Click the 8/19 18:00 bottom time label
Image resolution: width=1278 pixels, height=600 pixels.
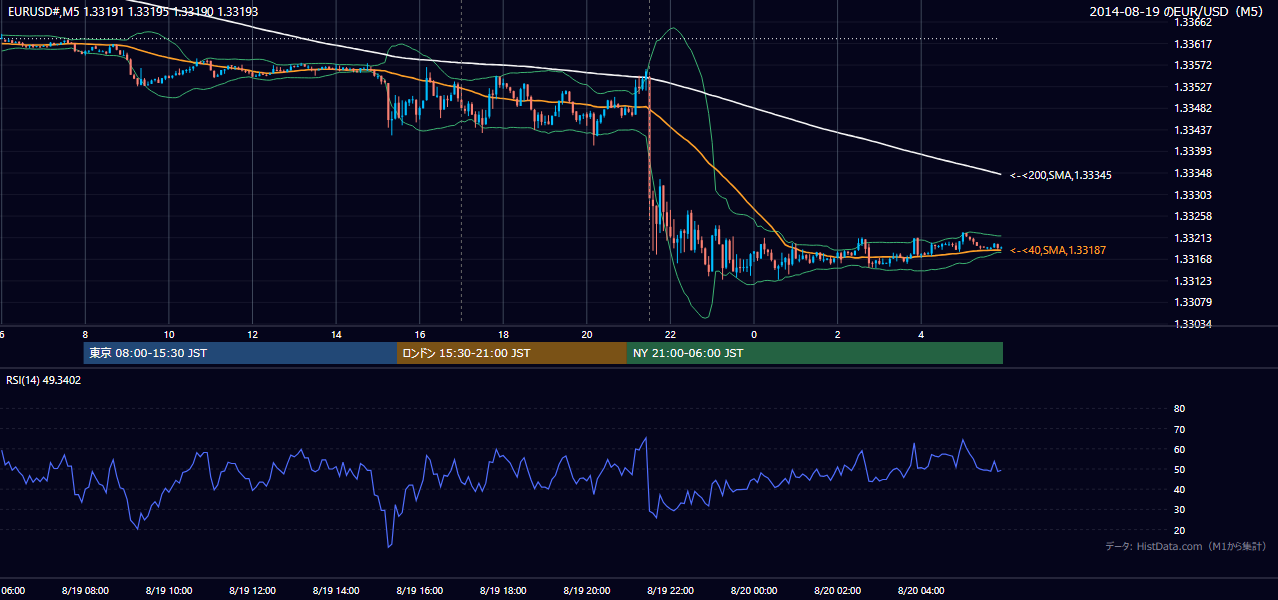(503, 591)
